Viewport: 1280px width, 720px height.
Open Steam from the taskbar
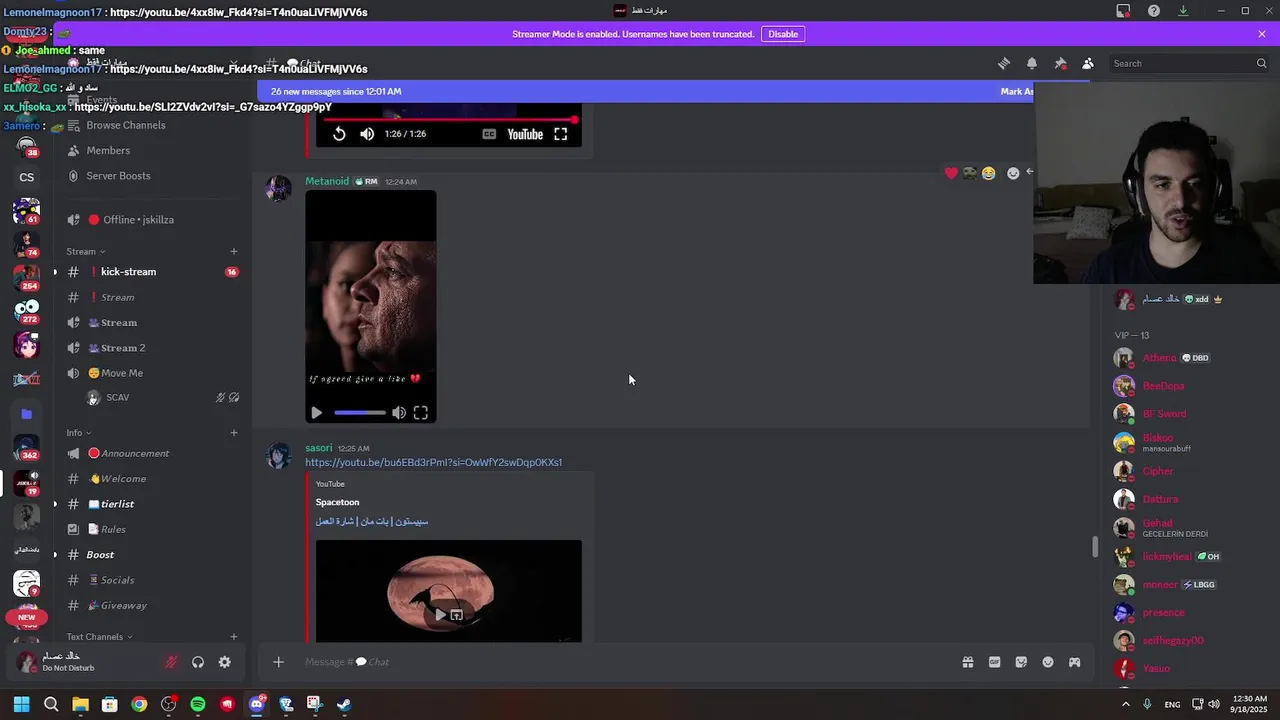click(344, 704)
